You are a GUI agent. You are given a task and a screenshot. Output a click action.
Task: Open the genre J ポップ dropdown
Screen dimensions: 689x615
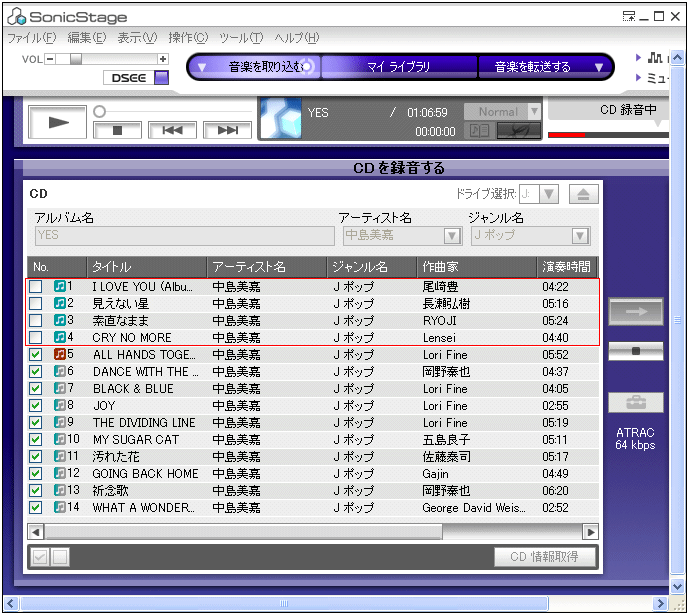(x=580, y=236)
